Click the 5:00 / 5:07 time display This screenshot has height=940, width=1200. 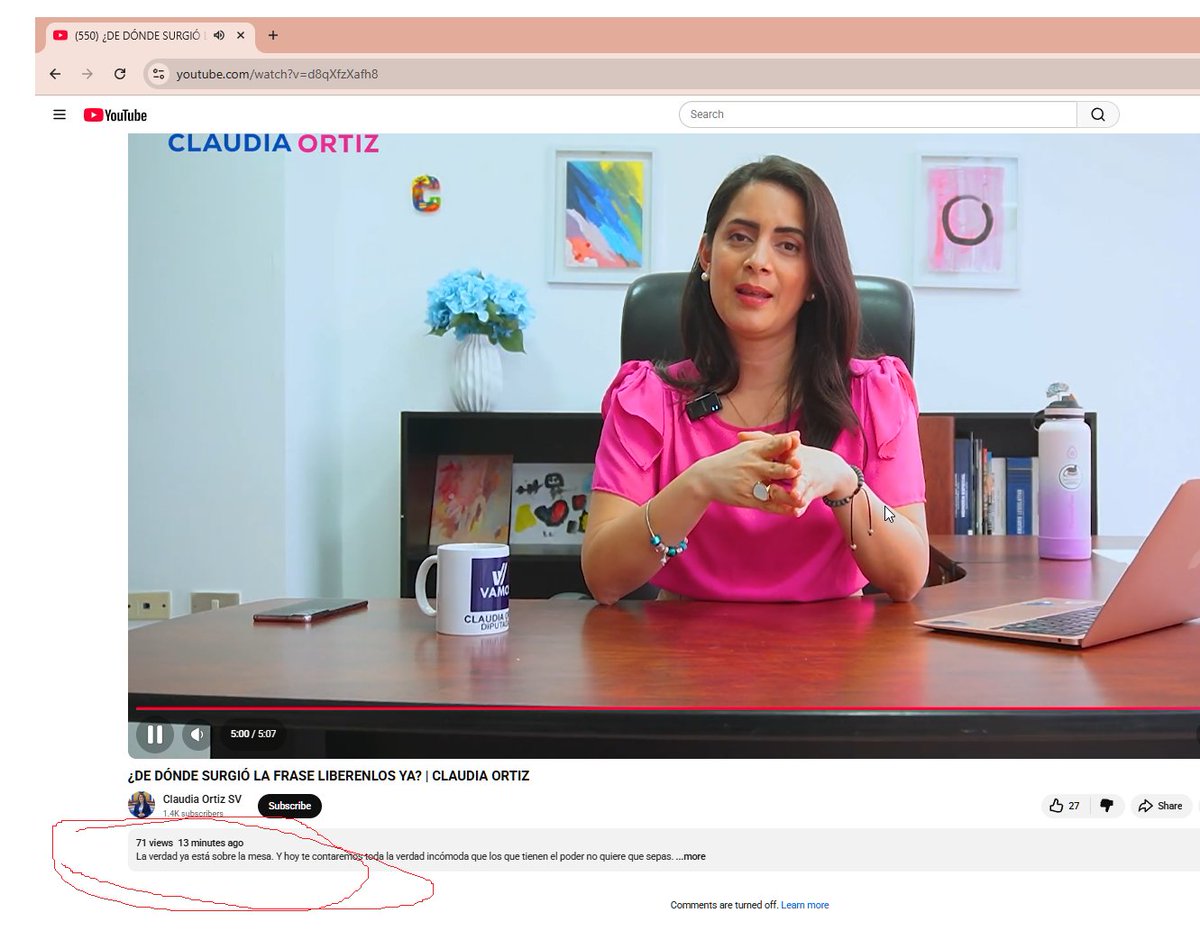[x=253, y=734]
